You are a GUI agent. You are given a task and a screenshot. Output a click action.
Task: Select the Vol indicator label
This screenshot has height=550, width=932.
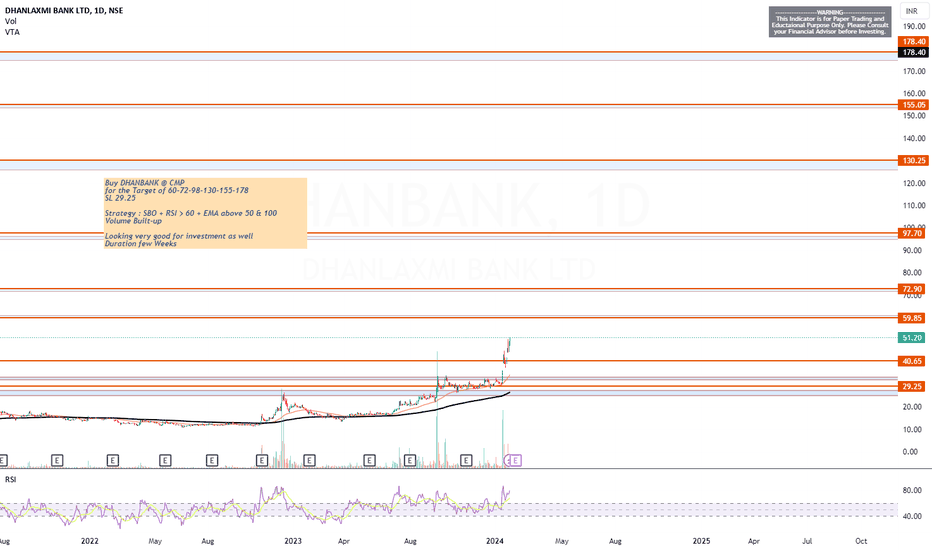point(11,21)
